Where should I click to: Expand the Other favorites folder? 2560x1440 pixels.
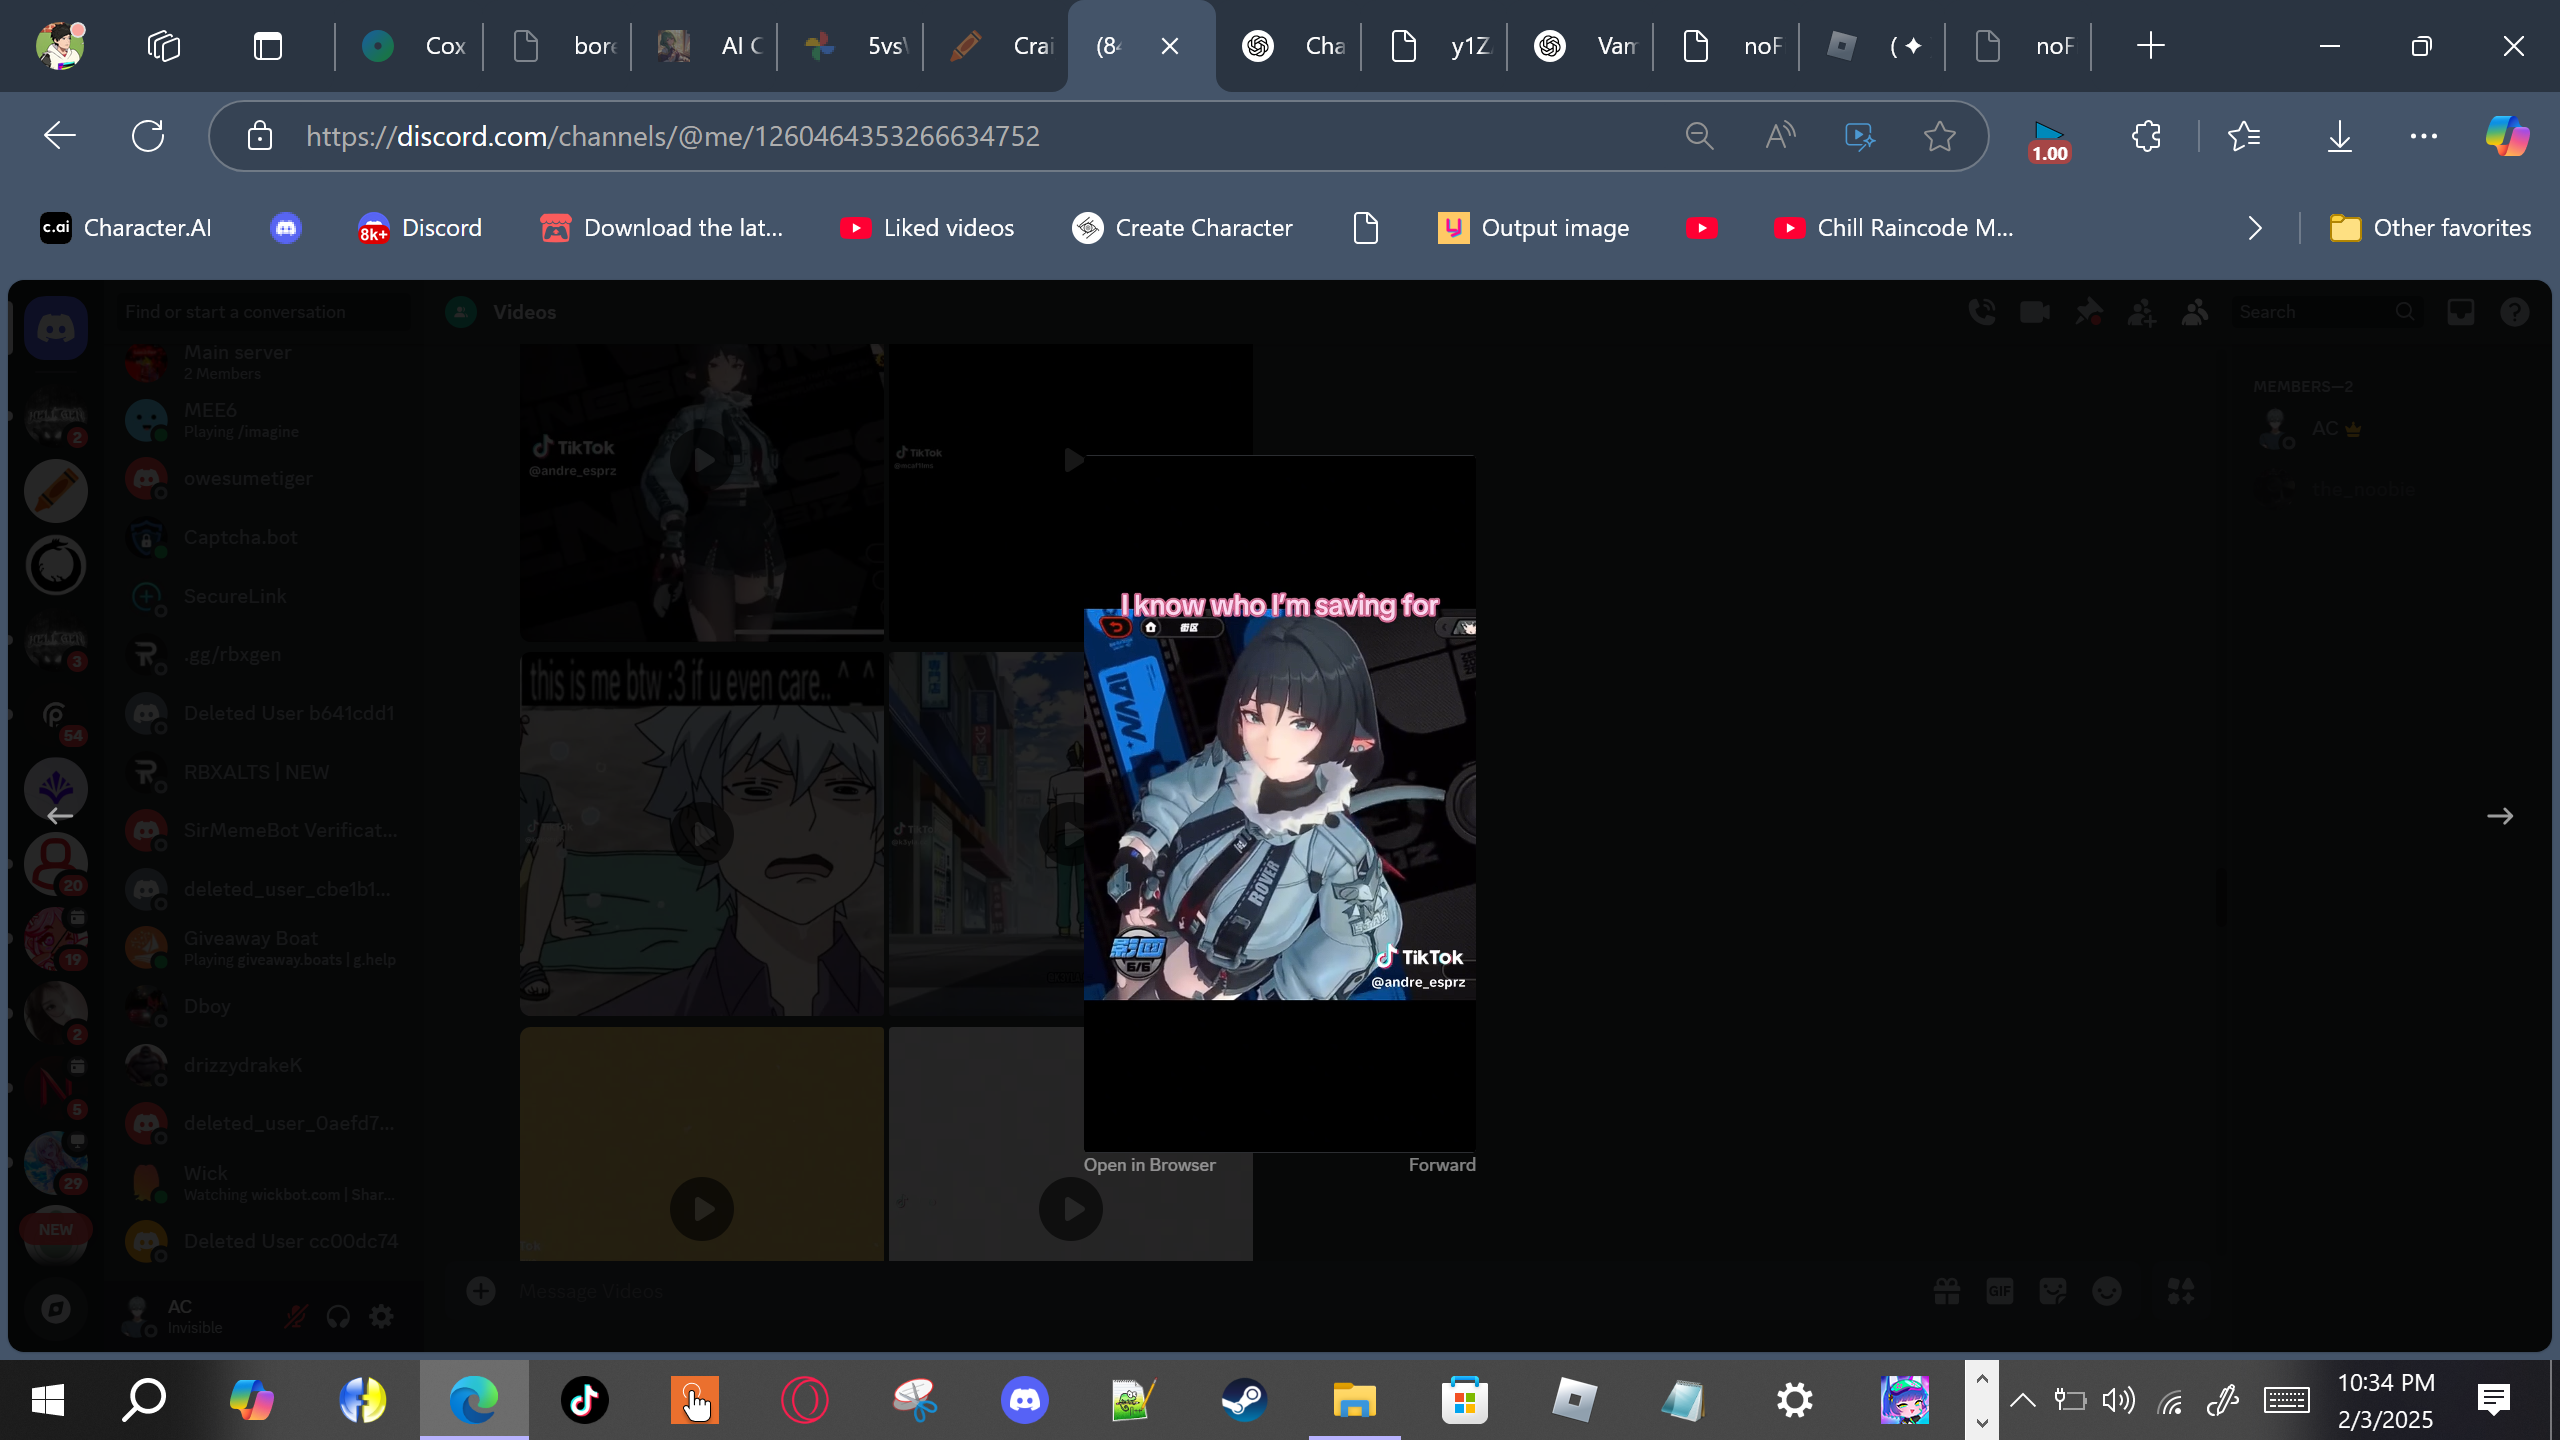click(2430, 228)
